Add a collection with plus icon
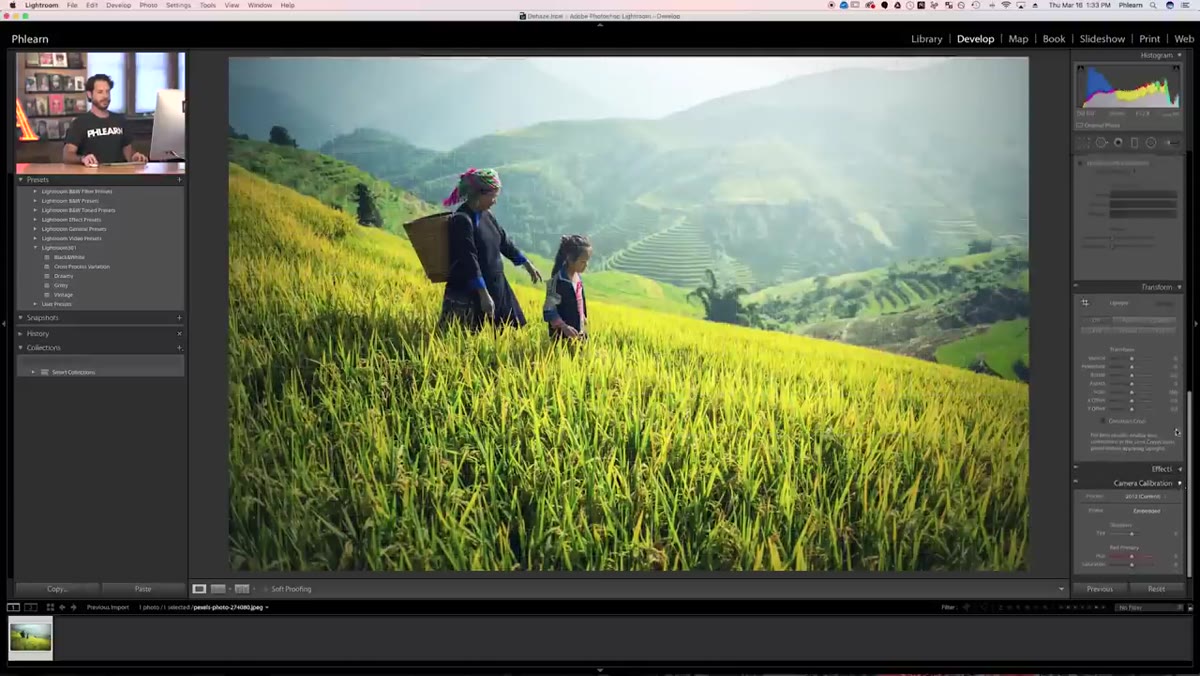Viewport: 1200px width, 676px height. click(180, 348)
